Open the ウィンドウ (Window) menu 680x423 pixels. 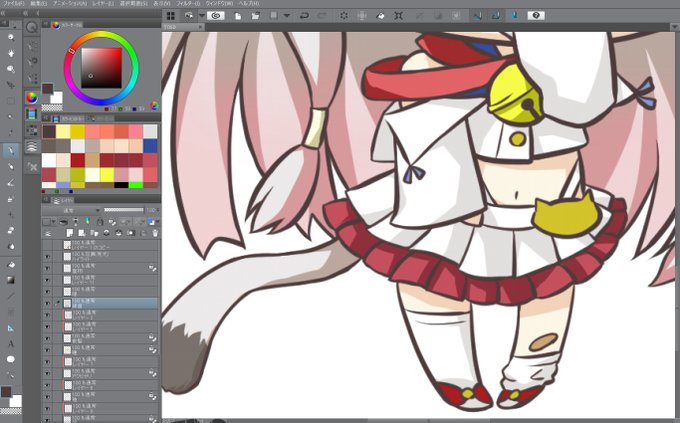pos(219,3)
